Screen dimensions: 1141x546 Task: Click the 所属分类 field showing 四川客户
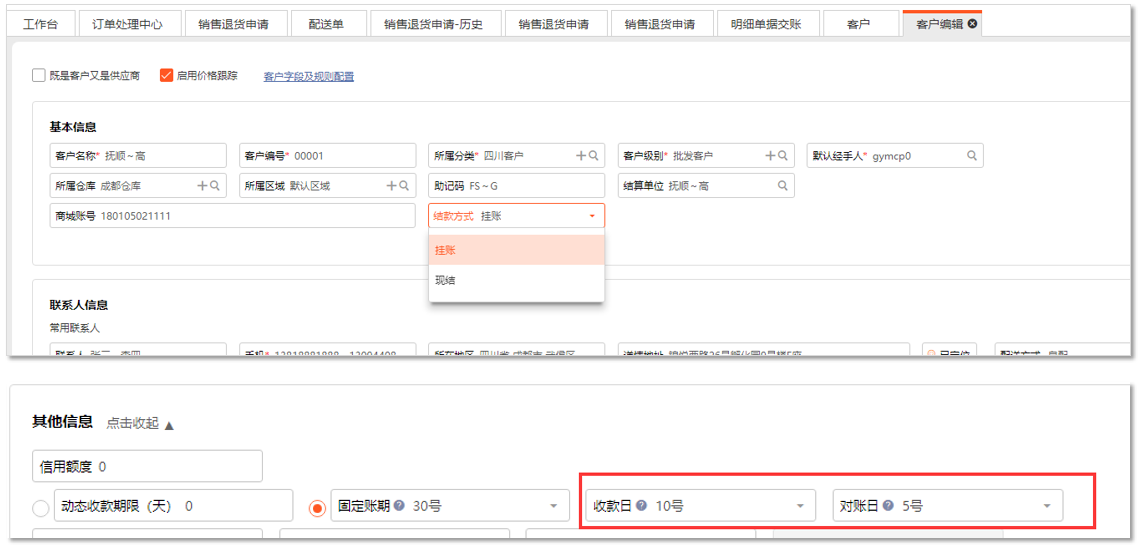coord(517,156)
